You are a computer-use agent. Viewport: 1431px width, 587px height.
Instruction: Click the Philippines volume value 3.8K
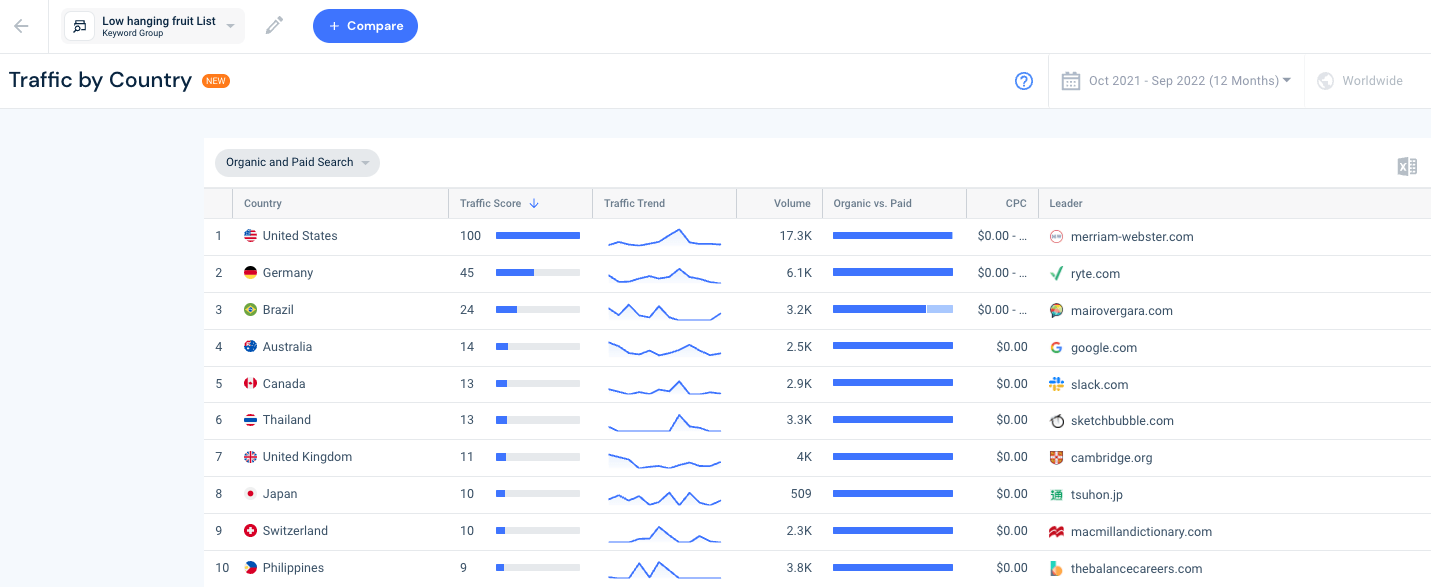(x=797, y=568)
